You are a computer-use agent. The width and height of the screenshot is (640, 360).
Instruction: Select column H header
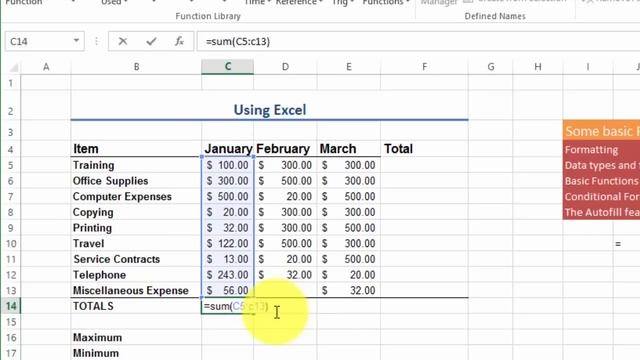pos(538,67)
